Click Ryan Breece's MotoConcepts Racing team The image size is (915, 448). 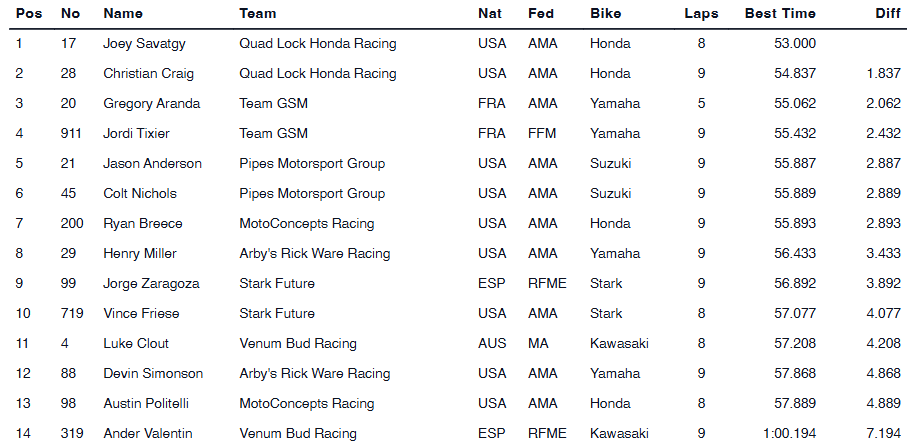307,224
